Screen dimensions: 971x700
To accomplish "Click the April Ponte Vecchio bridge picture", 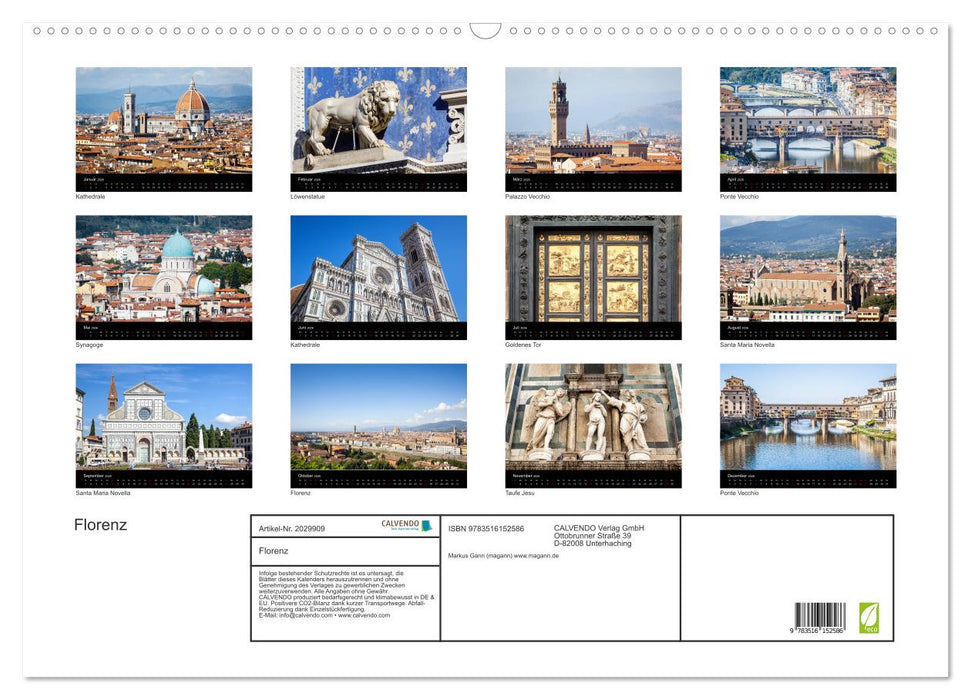I will click(x=808, y=128).
